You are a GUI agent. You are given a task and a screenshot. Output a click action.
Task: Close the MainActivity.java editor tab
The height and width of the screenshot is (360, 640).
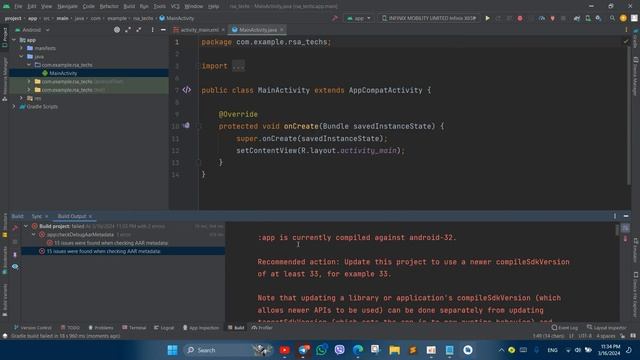(282, 30)
